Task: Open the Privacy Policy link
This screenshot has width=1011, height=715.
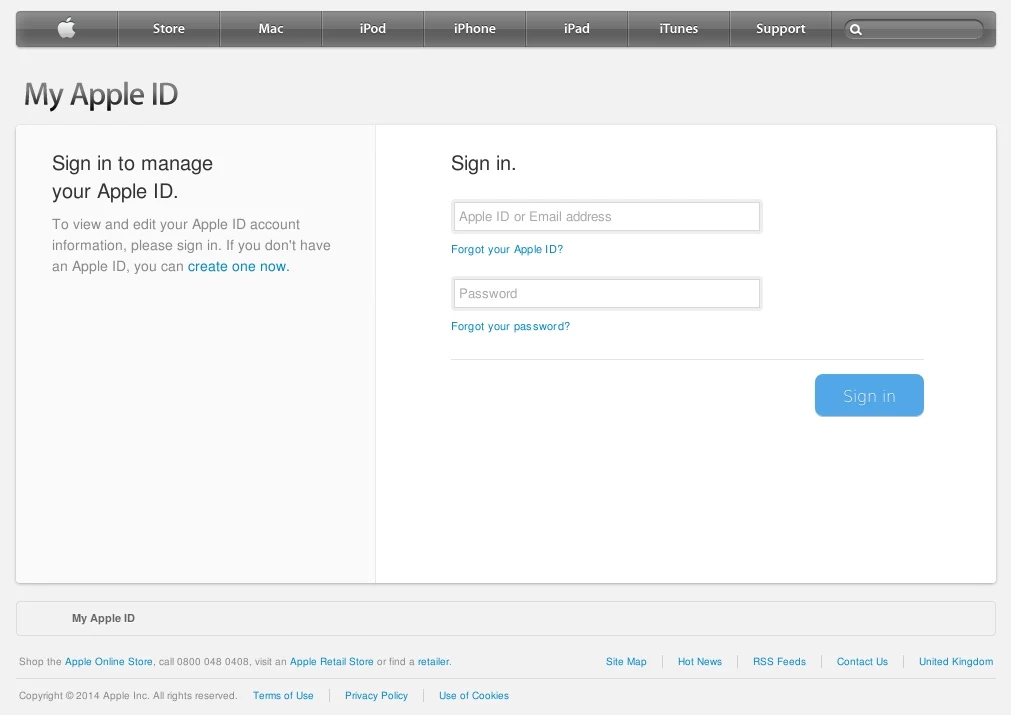Action: point(377,696)
